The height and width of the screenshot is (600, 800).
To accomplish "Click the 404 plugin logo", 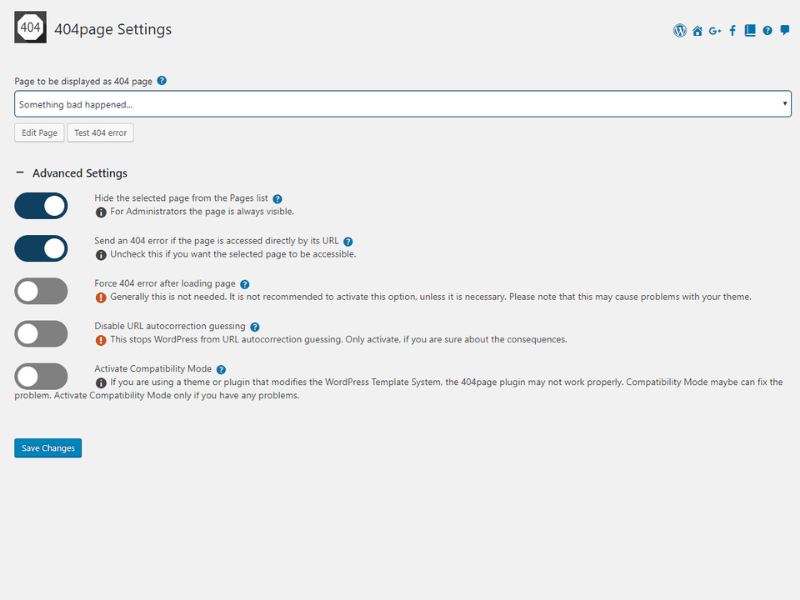I will pos(30,28).
